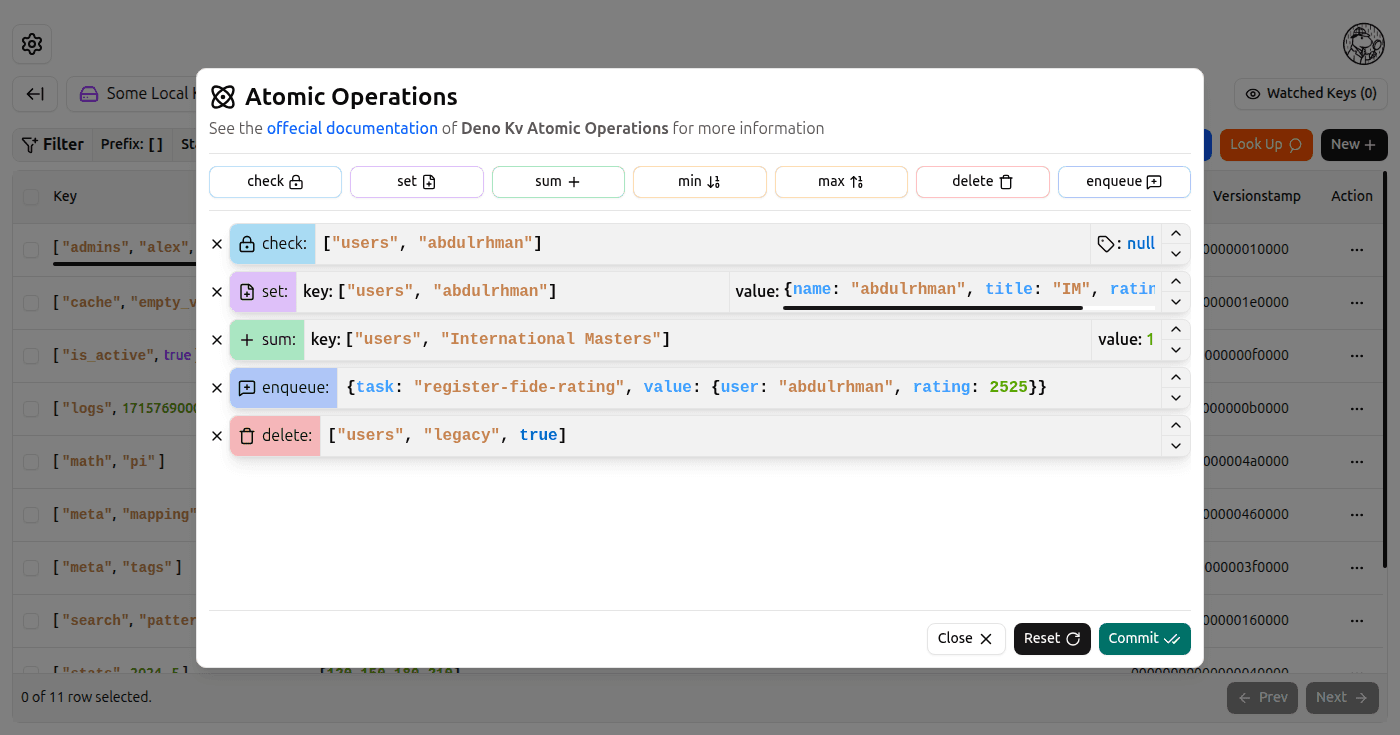The height and width of the screenshot is (735, 1400).
Task: Select the logs row checkbox
Action: click(x=31, y=408)
